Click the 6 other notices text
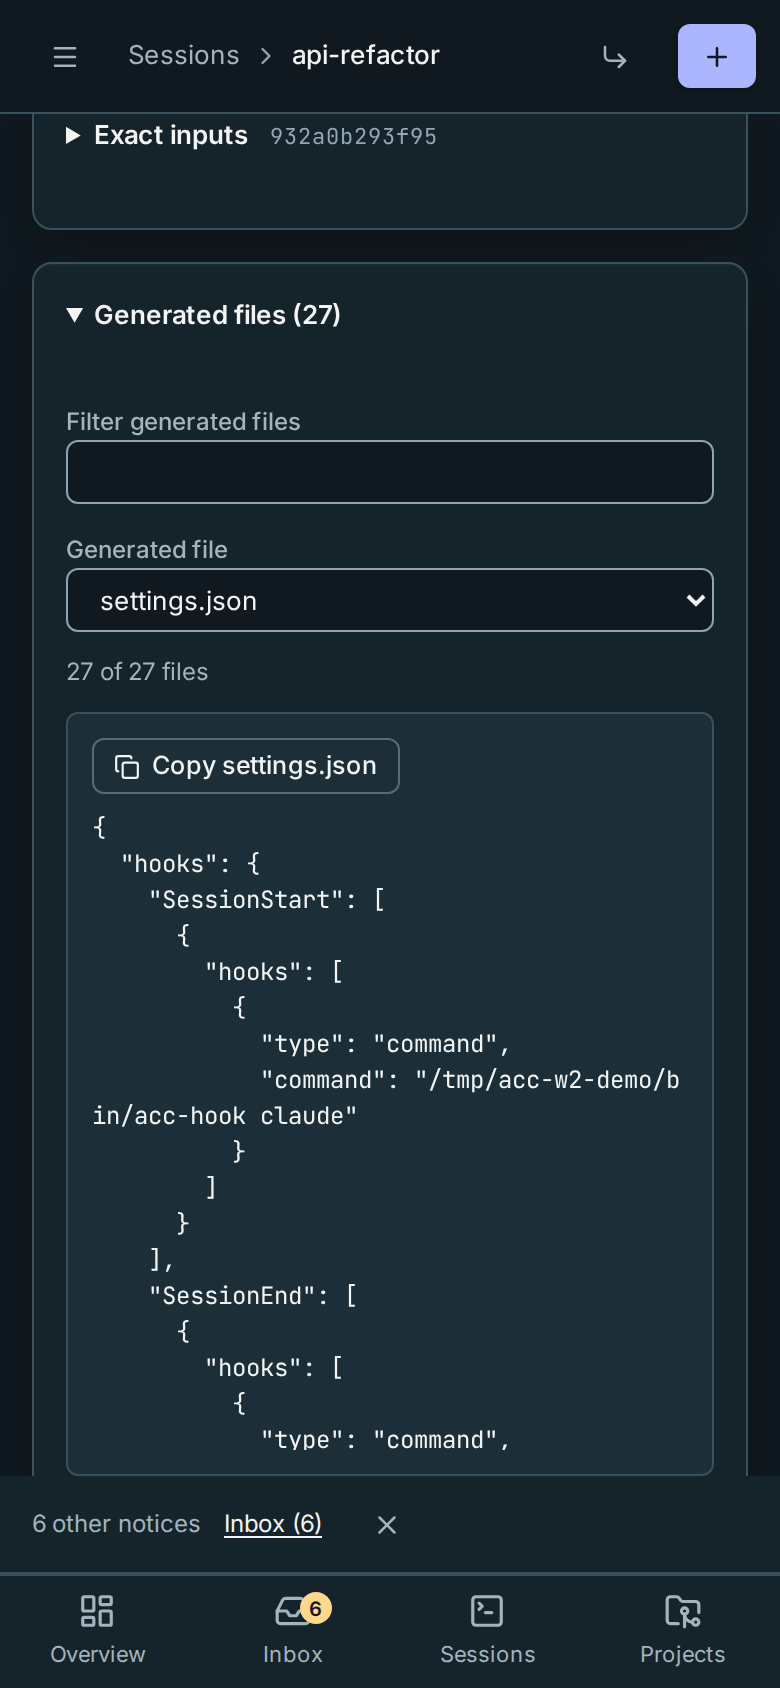The image size is (780, 1688). [116, 1524]
